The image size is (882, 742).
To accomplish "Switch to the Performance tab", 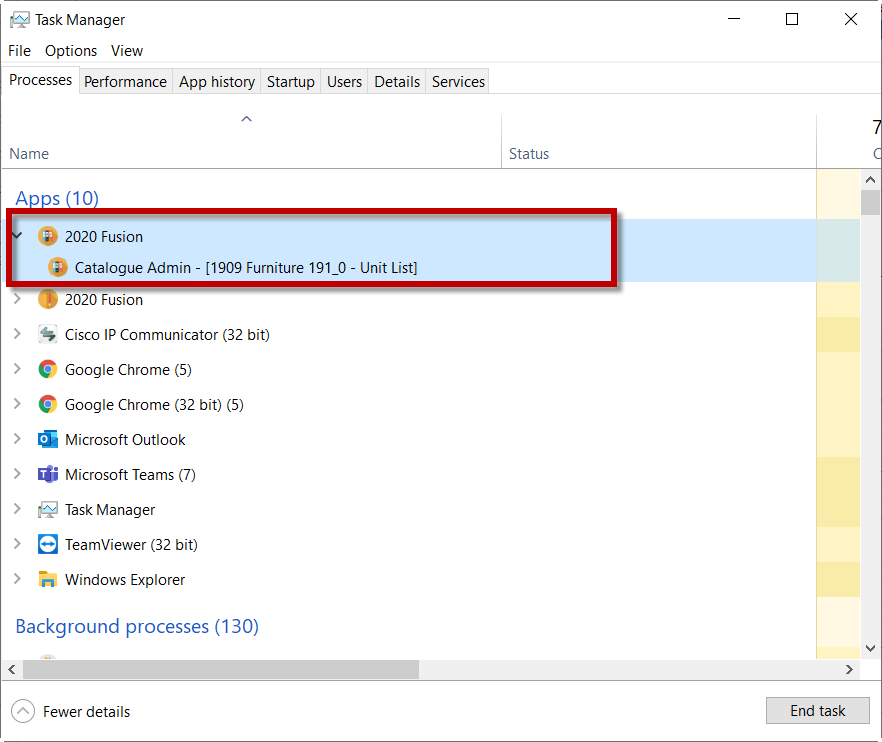I will [125, 82].
